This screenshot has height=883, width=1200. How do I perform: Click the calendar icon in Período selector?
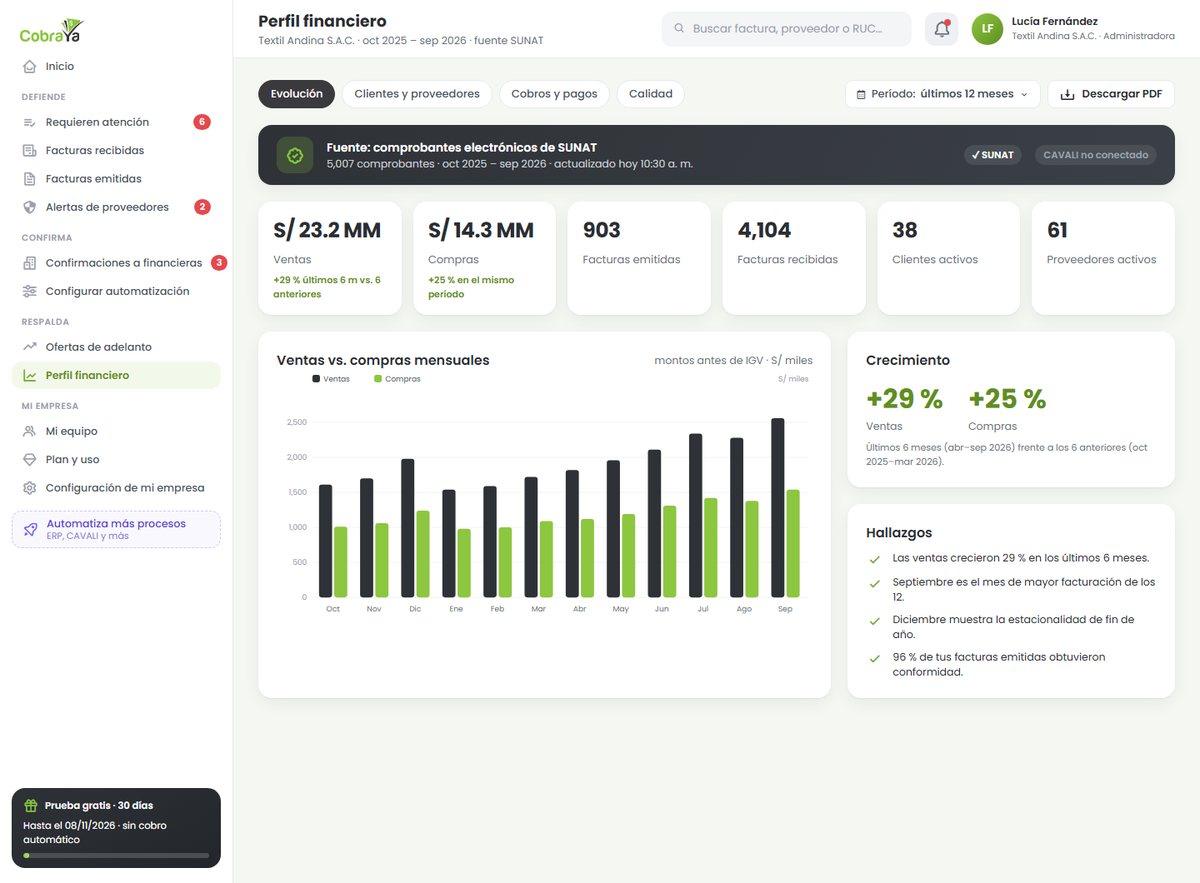click(861, 94)
